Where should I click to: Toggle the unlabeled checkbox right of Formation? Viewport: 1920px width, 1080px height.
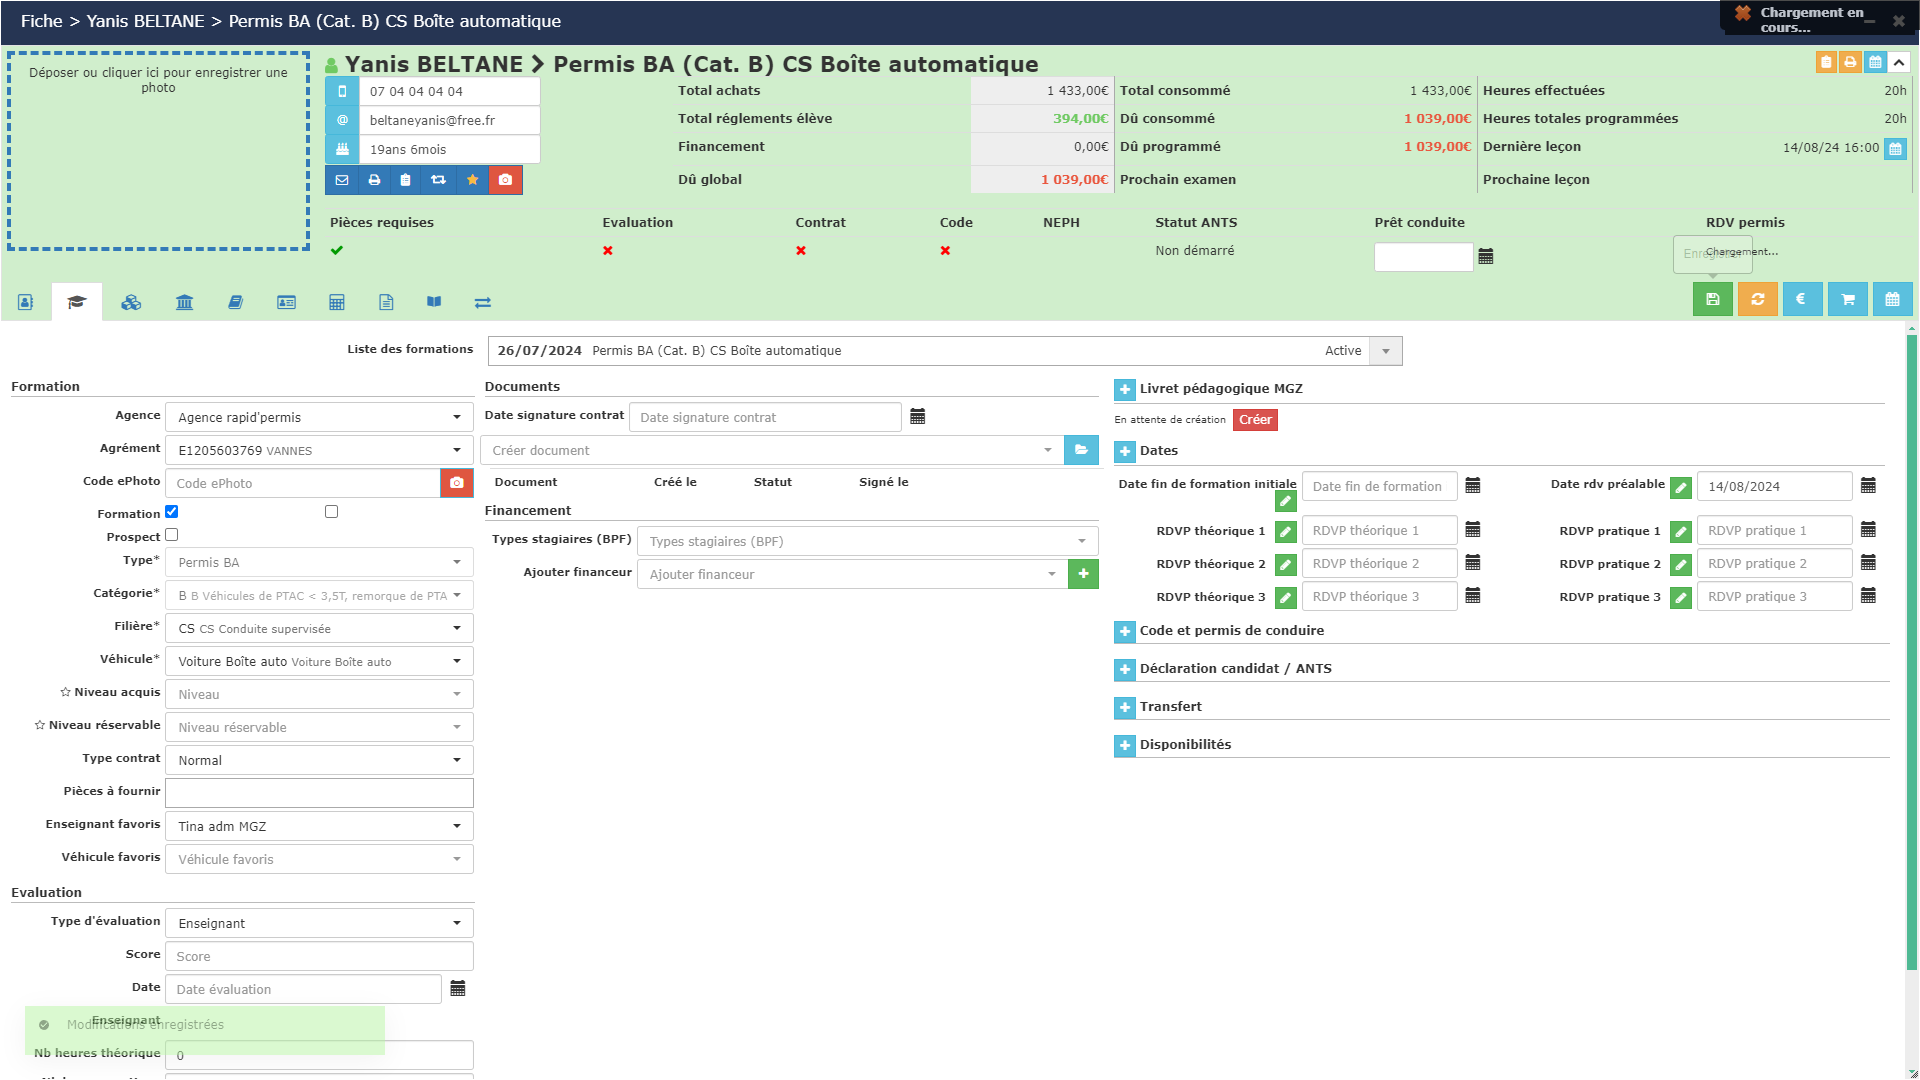tap(332, 512)
